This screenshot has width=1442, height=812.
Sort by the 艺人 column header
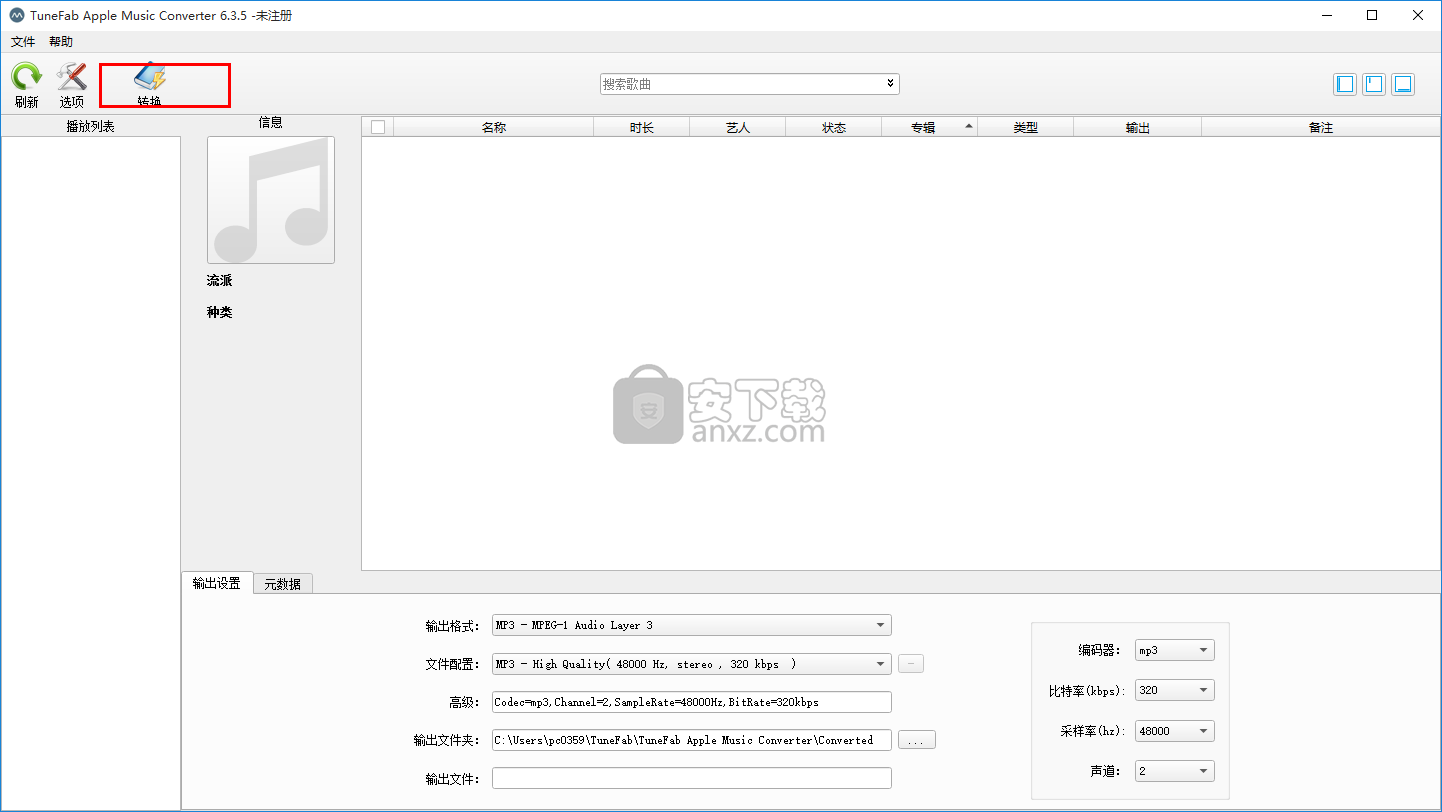click(x=738, y=127)
